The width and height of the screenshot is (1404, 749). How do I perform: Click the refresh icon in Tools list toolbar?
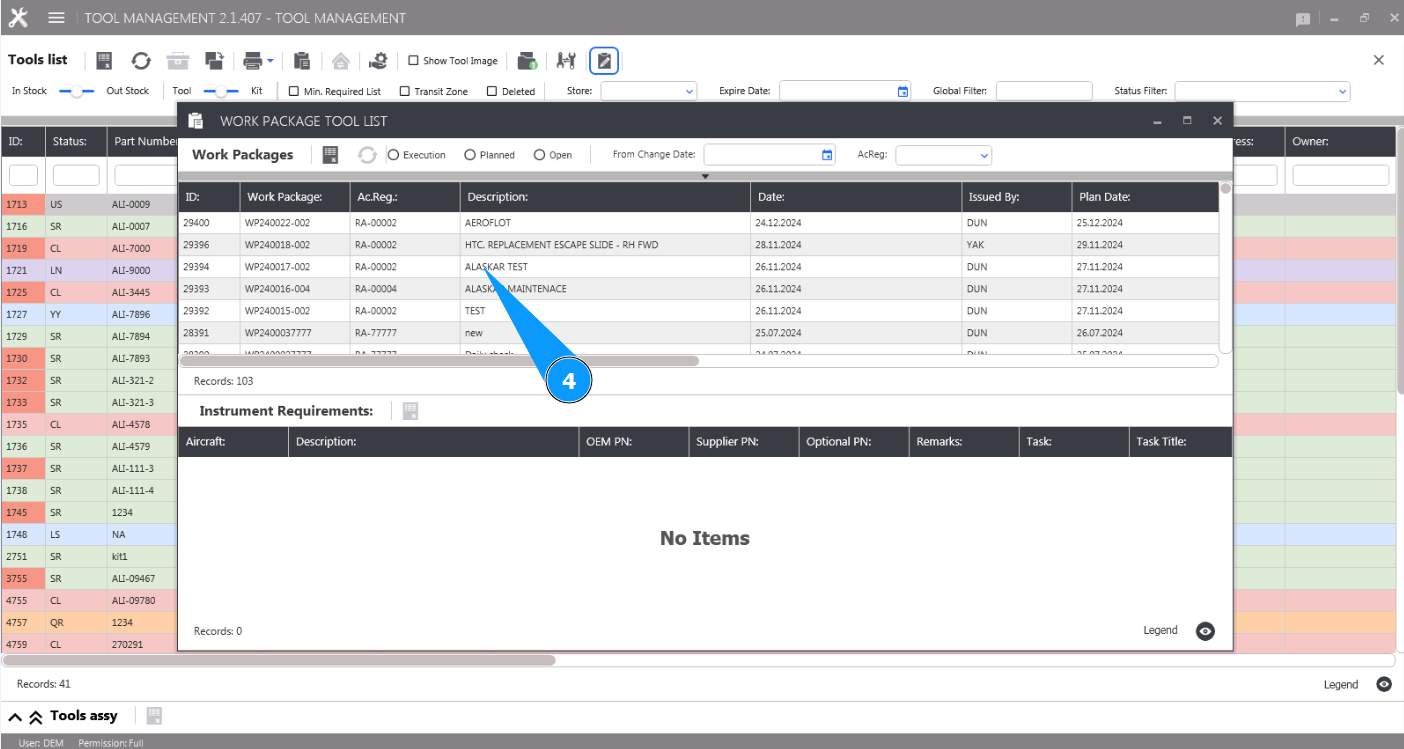pos(141,61)
